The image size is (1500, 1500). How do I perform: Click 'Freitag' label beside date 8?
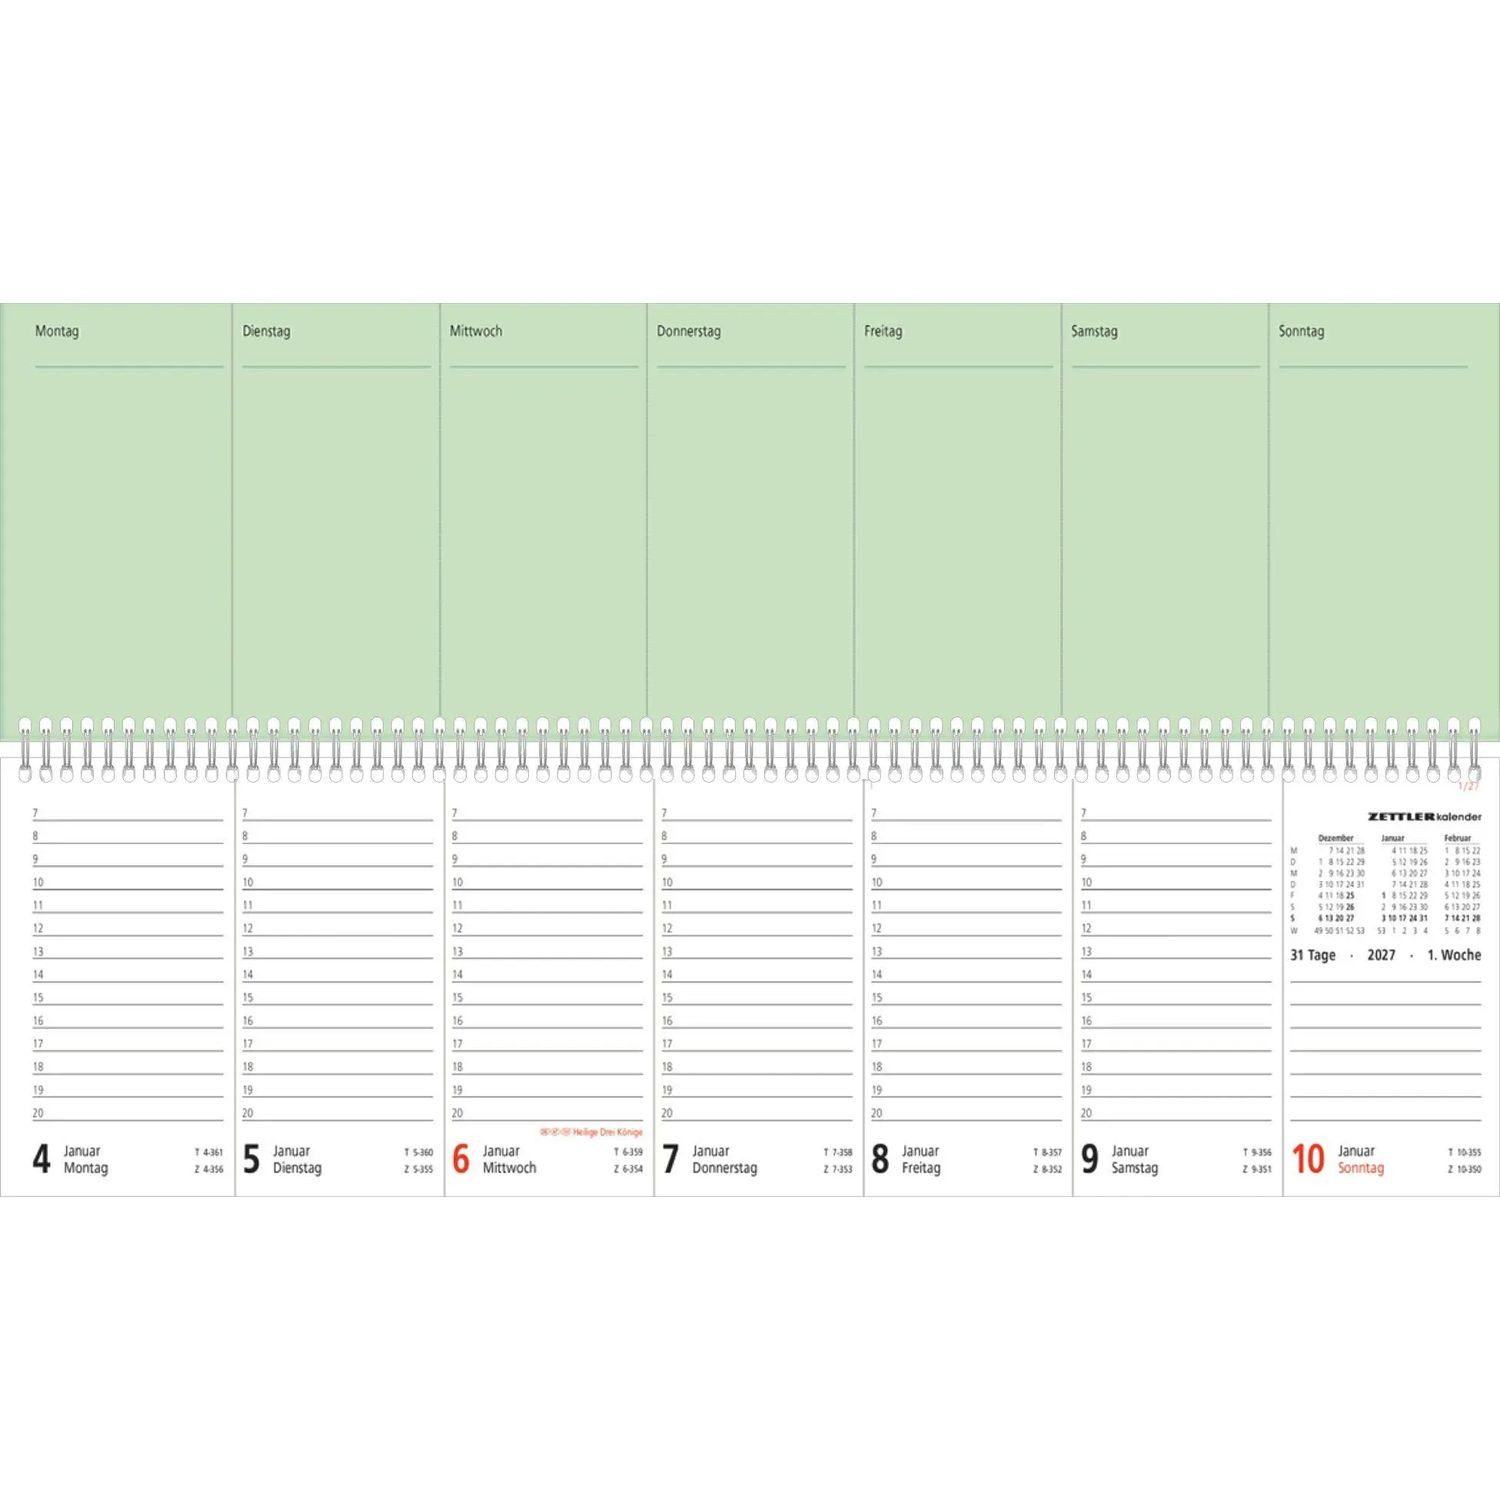point(921,1168)
